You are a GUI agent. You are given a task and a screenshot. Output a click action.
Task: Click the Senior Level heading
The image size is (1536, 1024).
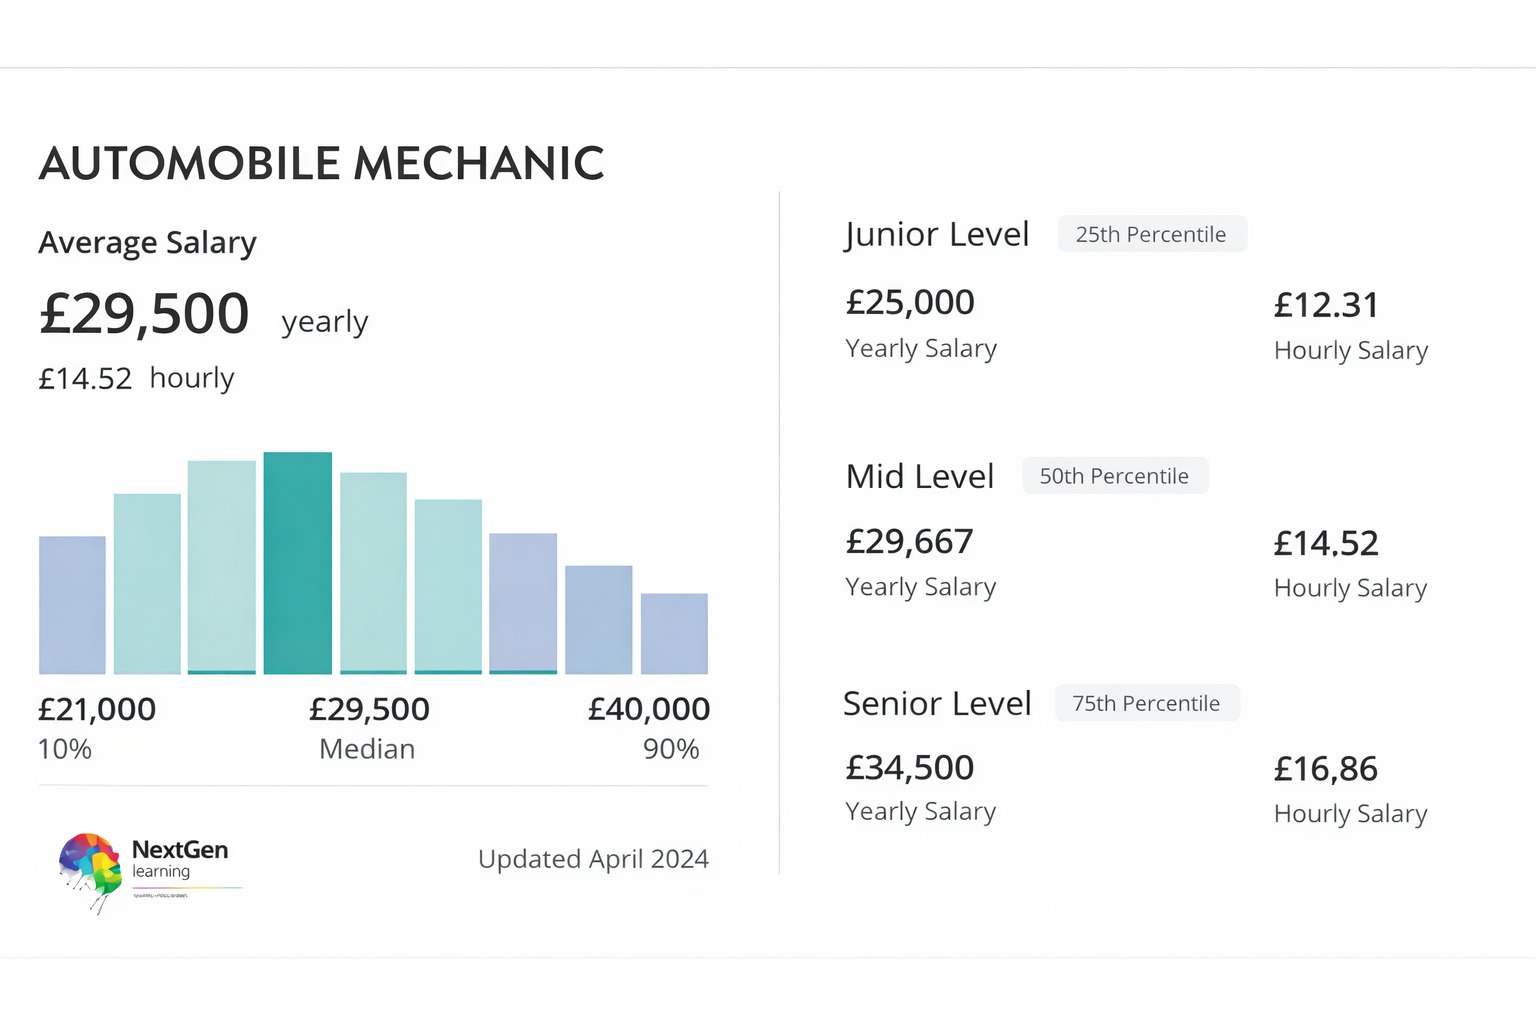937,703
